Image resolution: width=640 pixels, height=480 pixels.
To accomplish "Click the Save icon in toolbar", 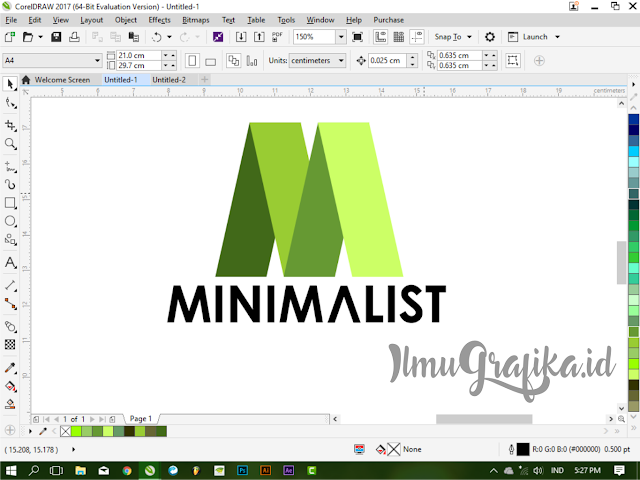I will (56, 37).
